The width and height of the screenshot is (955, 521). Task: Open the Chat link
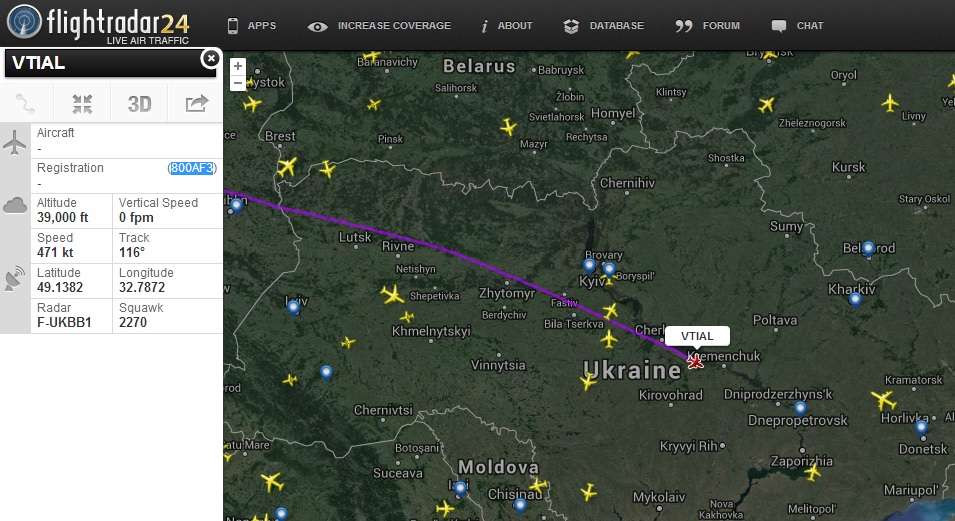[797, 26]
